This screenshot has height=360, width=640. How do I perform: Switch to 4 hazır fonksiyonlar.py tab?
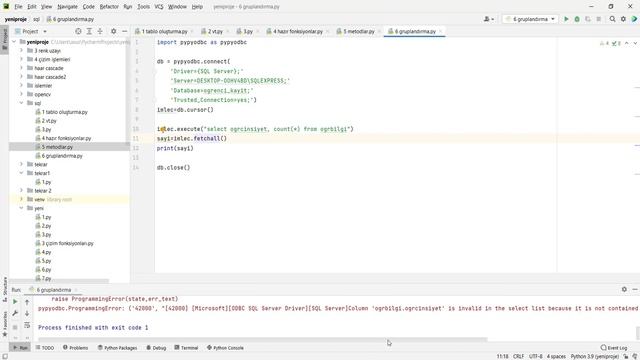pyautogui.click(x=298, y=31)
